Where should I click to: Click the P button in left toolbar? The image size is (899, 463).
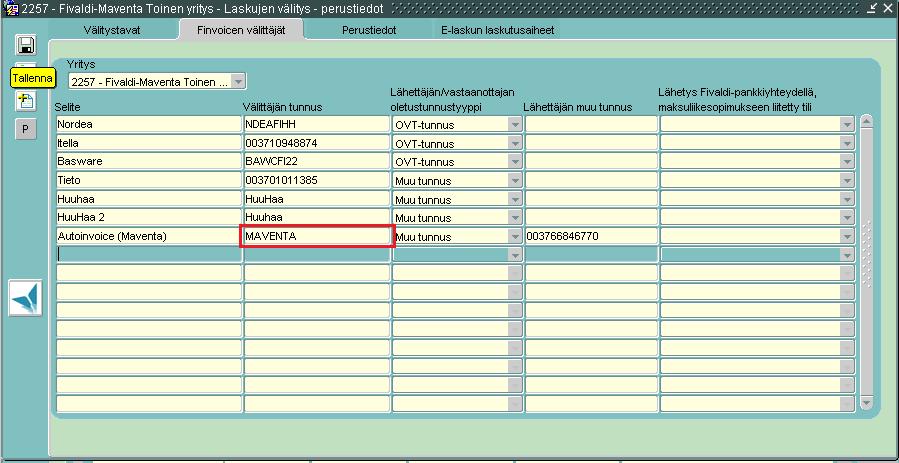pyautogui.click(x=25, y=130)
